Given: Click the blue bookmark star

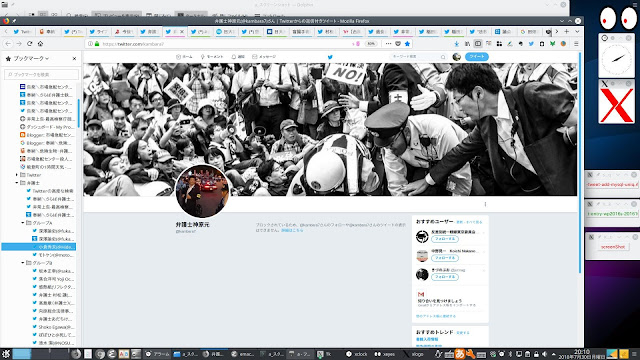Looking at the screenshot, I should [407, 44].
